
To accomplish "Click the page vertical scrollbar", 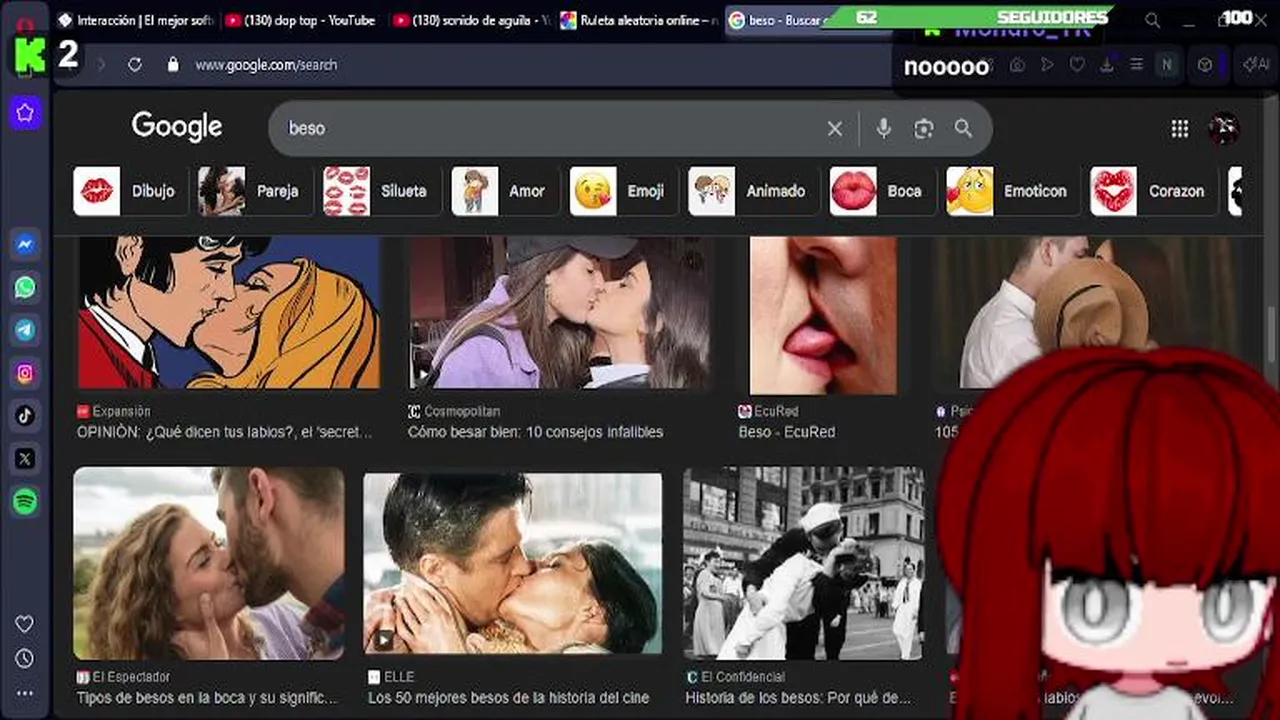I will [x=1271, y=335].
